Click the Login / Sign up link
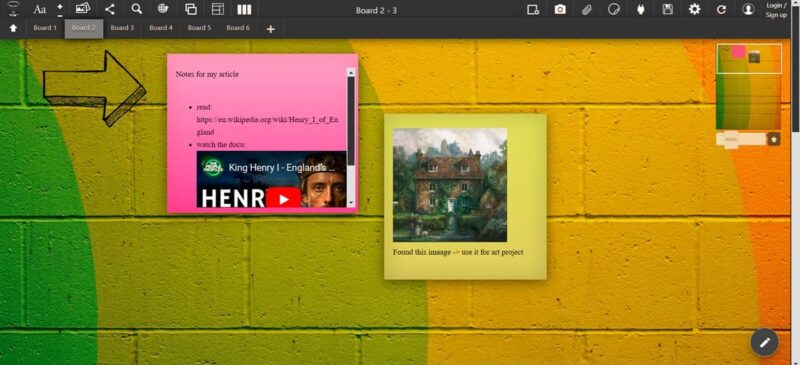Image resolution: width=800 pixels, height=365 pixels. point(776,10)
